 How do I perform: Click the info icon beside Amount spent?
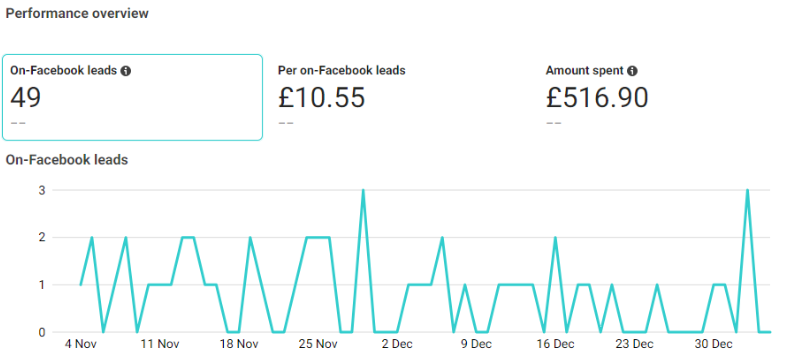point(632,71)
